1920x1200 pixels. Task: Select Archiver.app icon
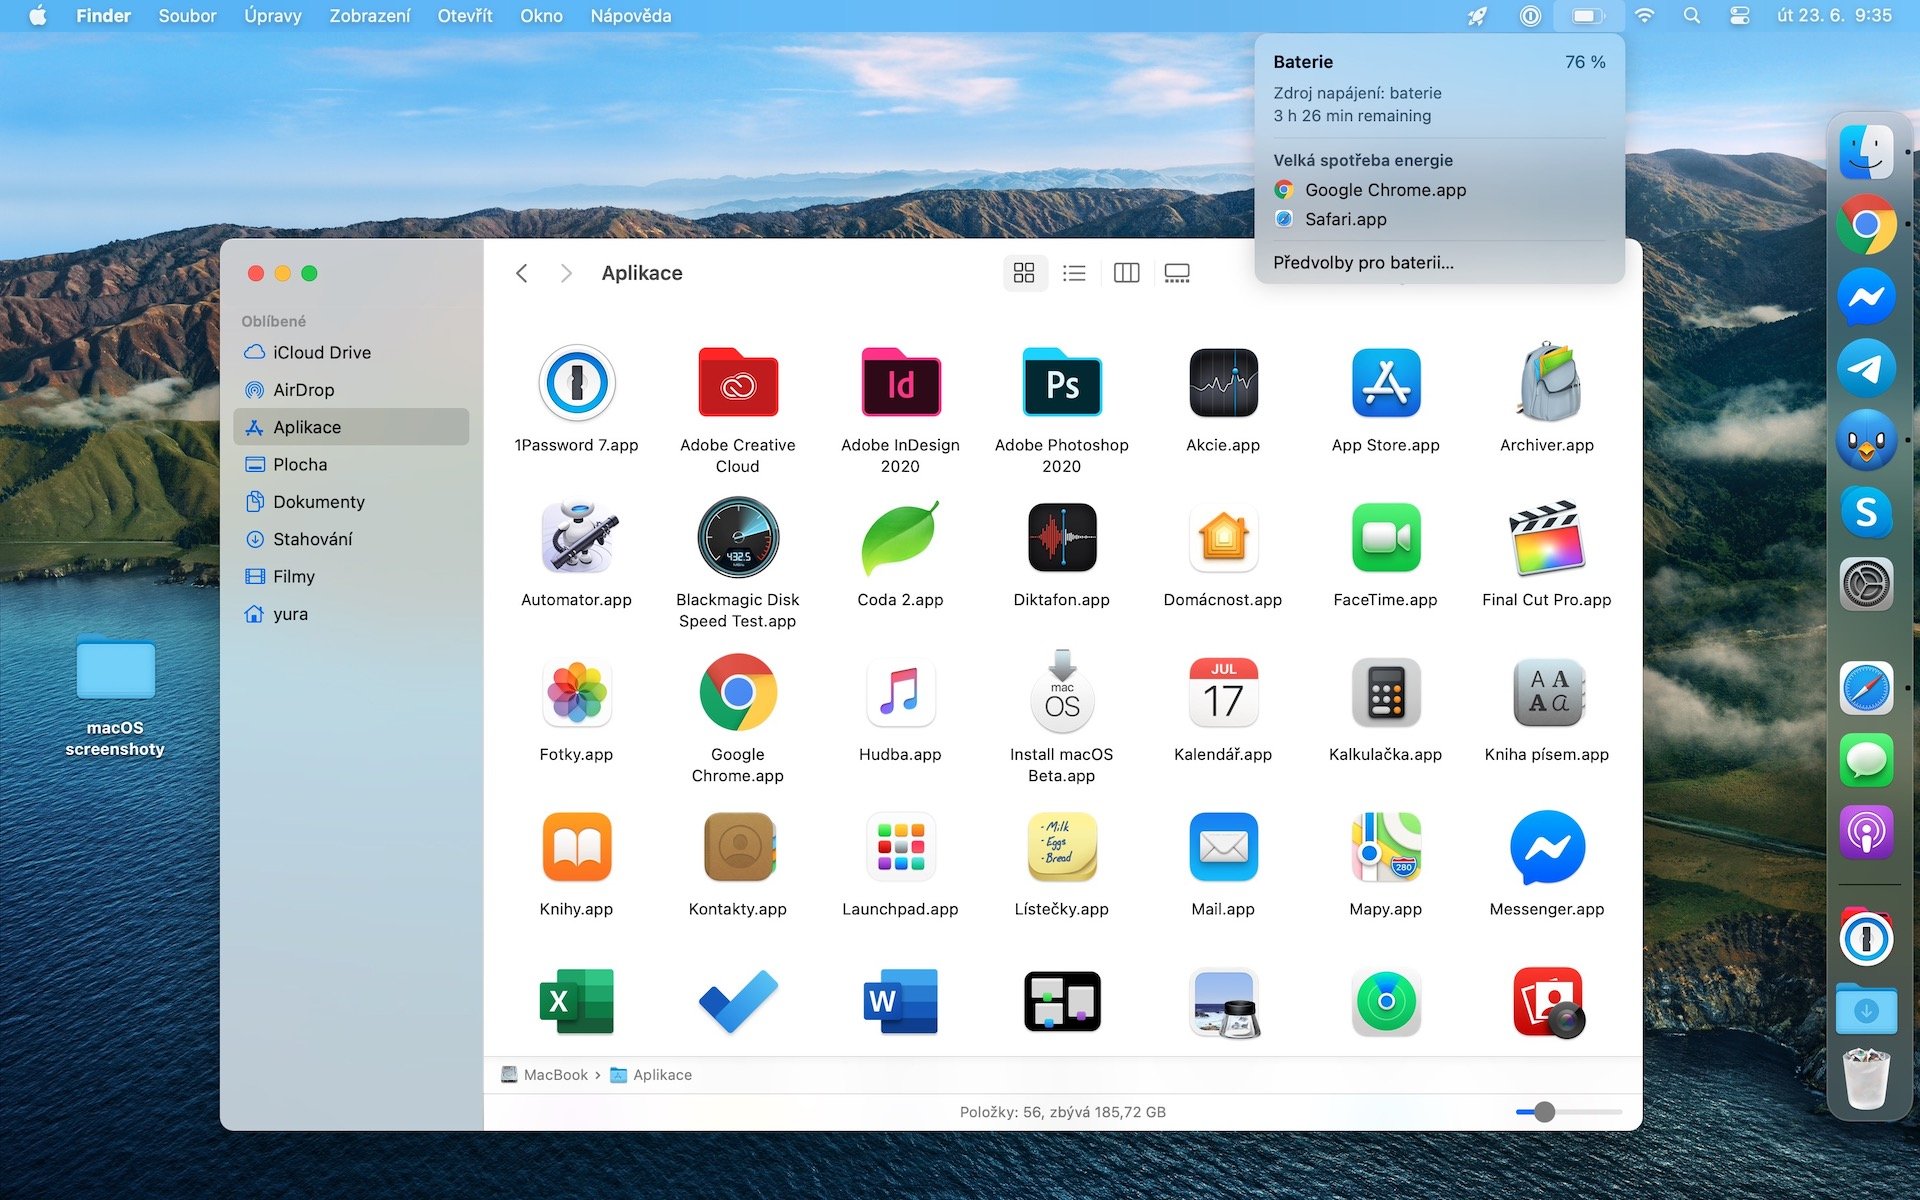[x=1547, y=382]
